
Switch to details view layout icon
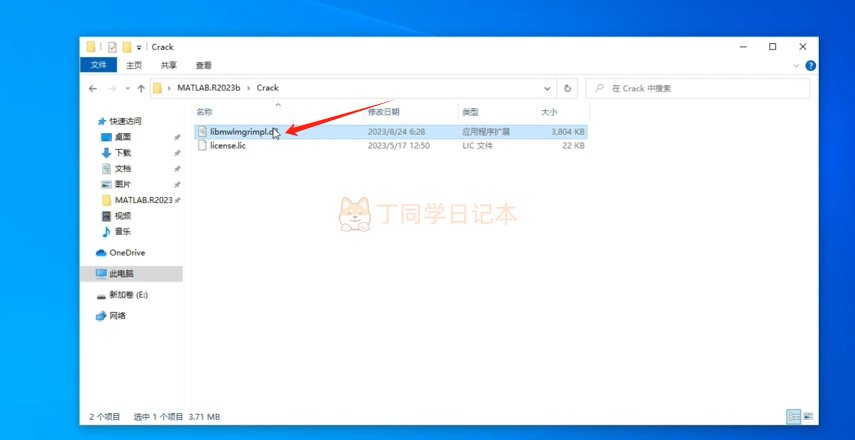click(794, 417)
